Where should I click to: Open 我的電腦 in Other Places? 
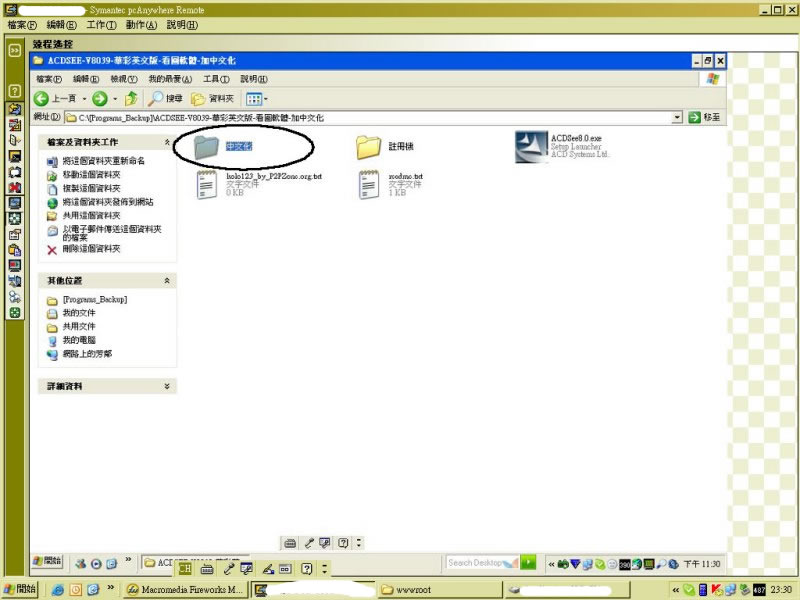point(79,340)
